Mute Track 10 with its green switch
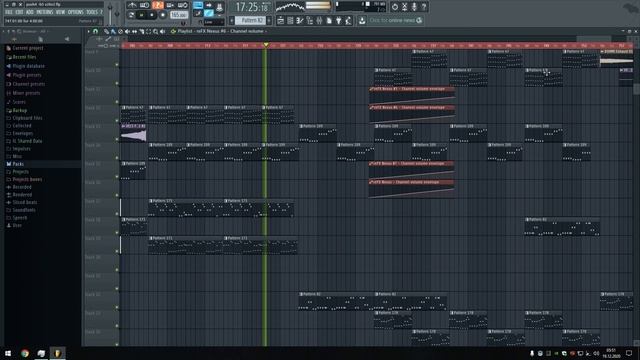Image resolution: width=640 pixels, height=360 pixels. (x=117, y=83)
